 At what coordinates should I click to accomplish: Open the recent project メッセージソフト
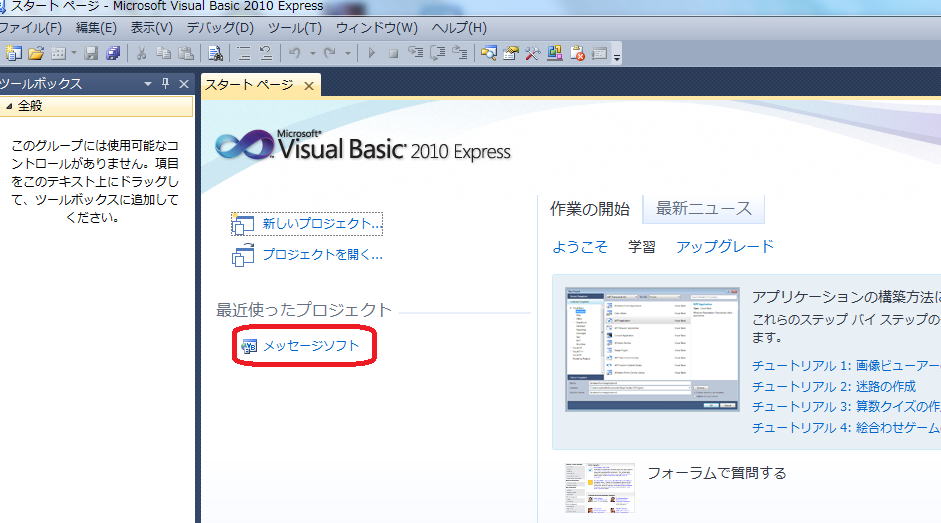[x=311, y=345]
